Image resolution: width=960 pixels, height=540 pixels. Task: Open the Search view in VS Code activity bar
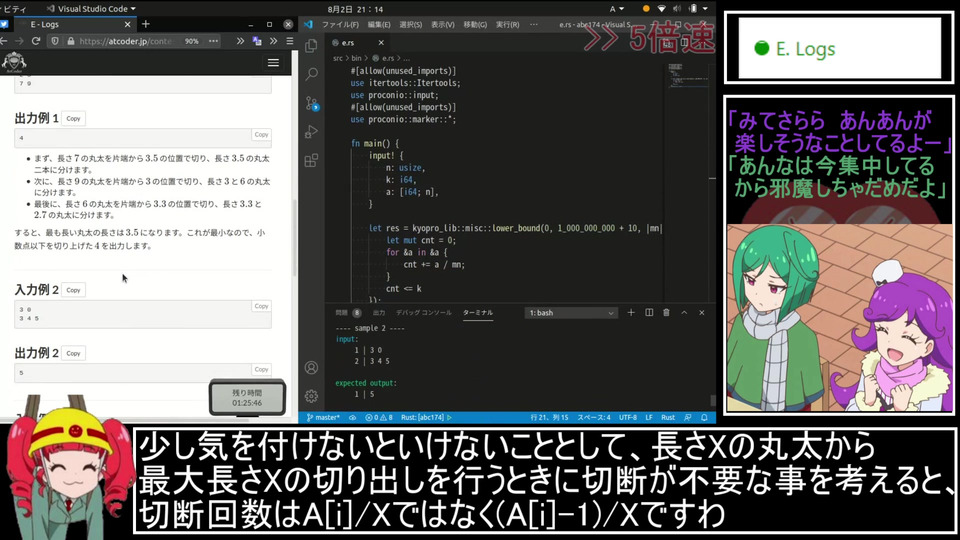tap(311, 74)
